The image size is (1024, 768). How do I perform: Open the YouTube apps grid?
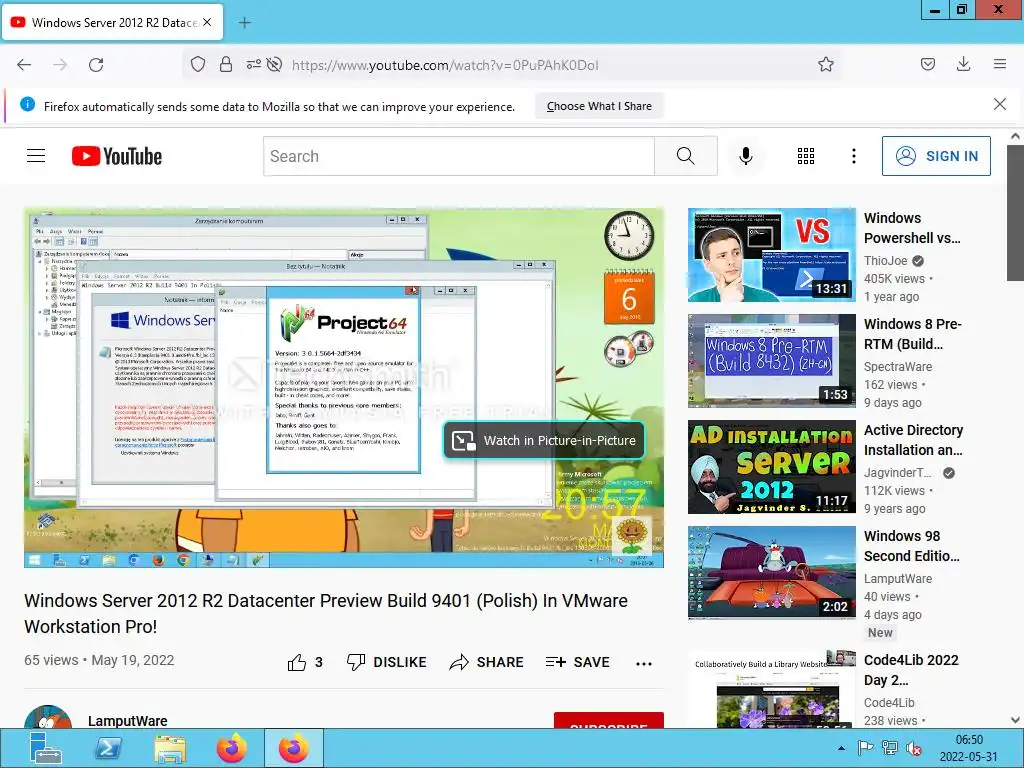point(805,156)
